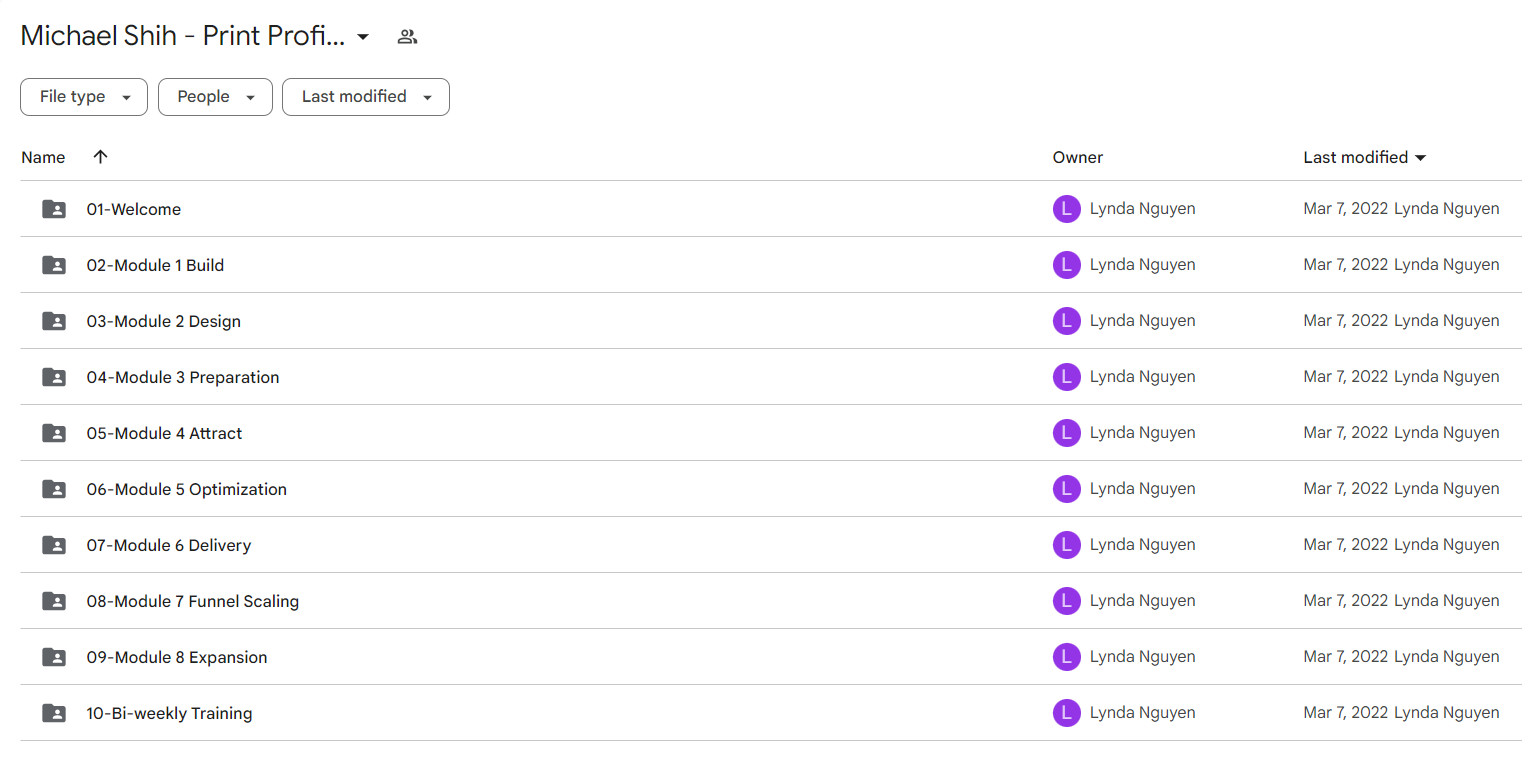Click the Mar 7, 2022 date in 08-Module 7 Funnel Scaling row
Viewport: 1522px width, 768px height.
coord(1346,601)
